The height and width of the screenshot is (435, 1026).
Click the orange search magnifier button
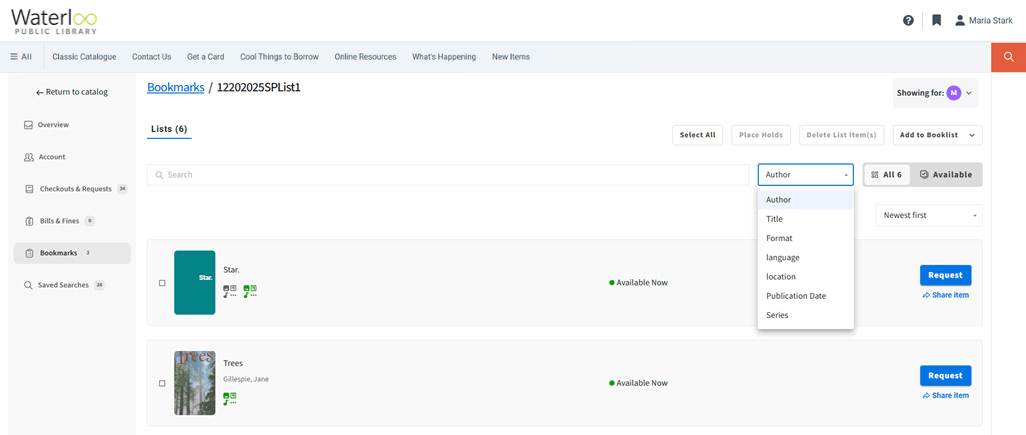coord(1008,57)
